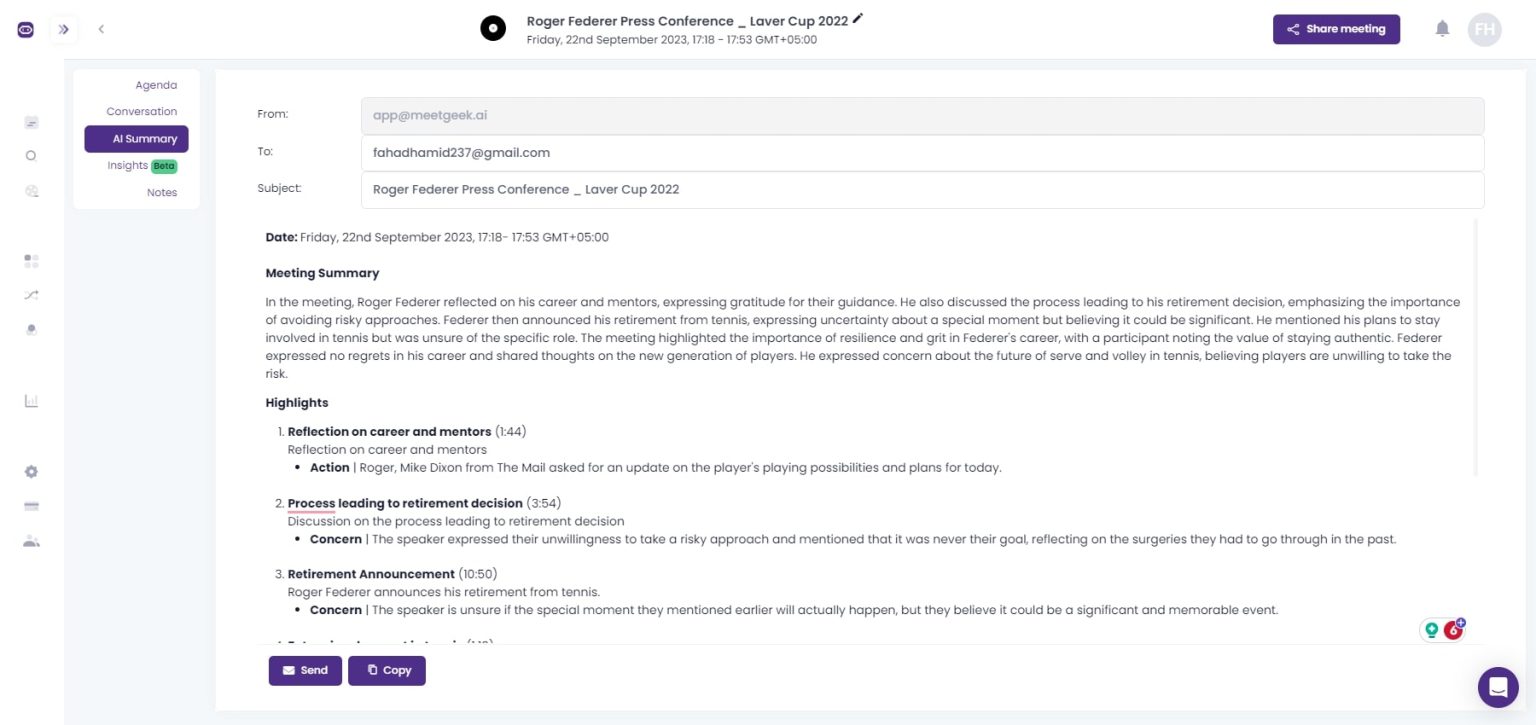This screenshot has width=1536, height=725.
Task: Click the recipient email field
Action: (700, 152)
